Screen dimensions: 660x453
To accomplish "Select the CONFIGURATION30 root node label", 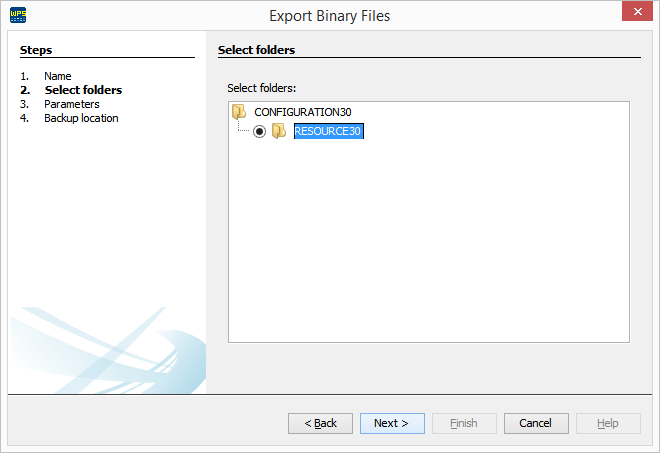I will pyautogui.click(x=303, y=112).
